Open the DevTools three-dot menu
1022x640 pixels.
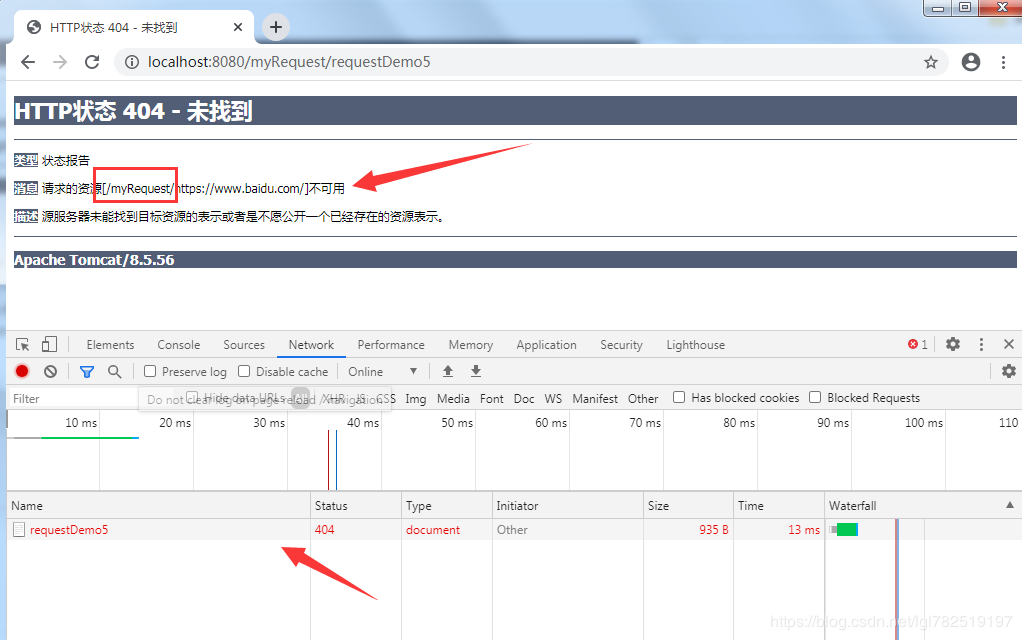click(980, 344)
